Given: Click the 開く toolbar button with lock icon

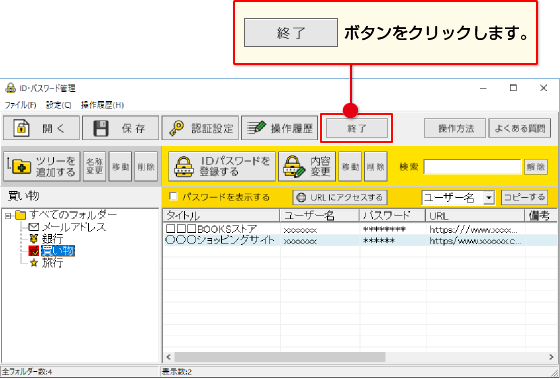Looking at the screenshot, I should coord(41,128).
